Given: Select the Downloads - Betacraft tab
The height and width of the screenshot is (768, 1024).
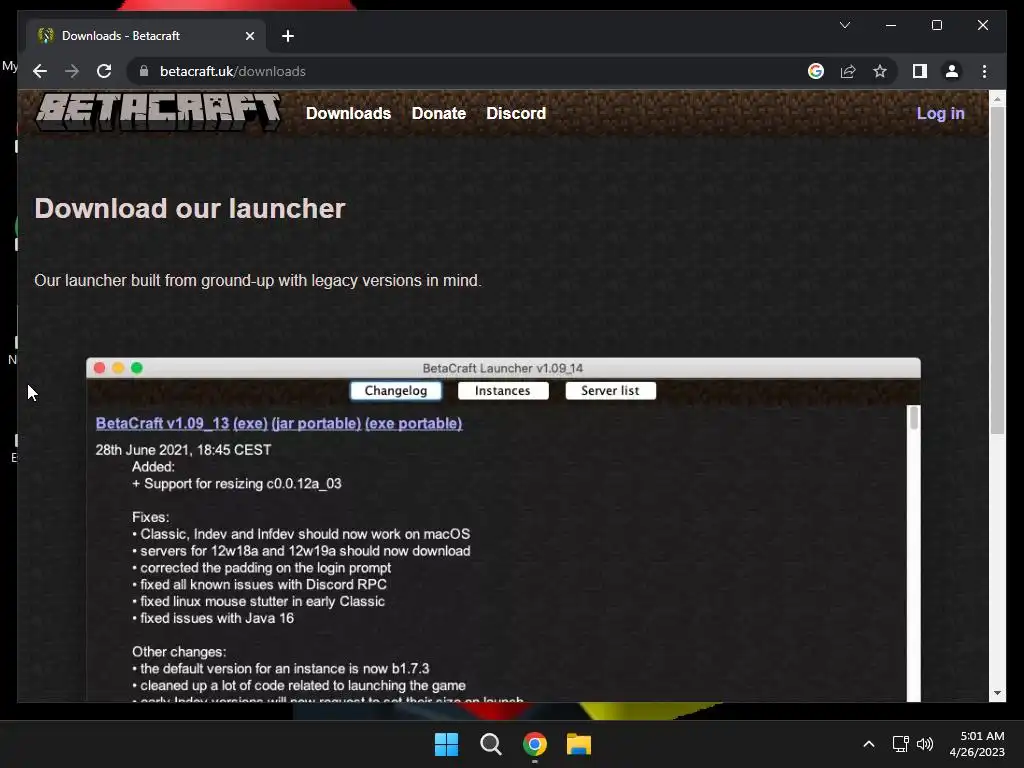Looking at the screenshot, I should (x=146, y=36).
